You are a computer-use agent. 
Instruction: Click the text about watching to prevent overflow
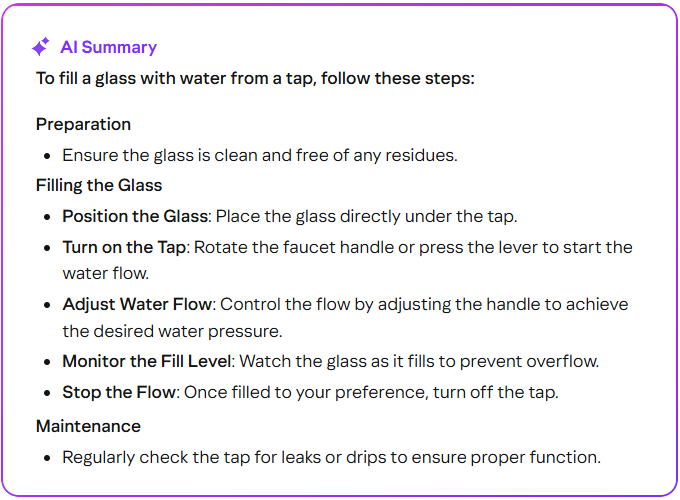[x=430, y=361]
